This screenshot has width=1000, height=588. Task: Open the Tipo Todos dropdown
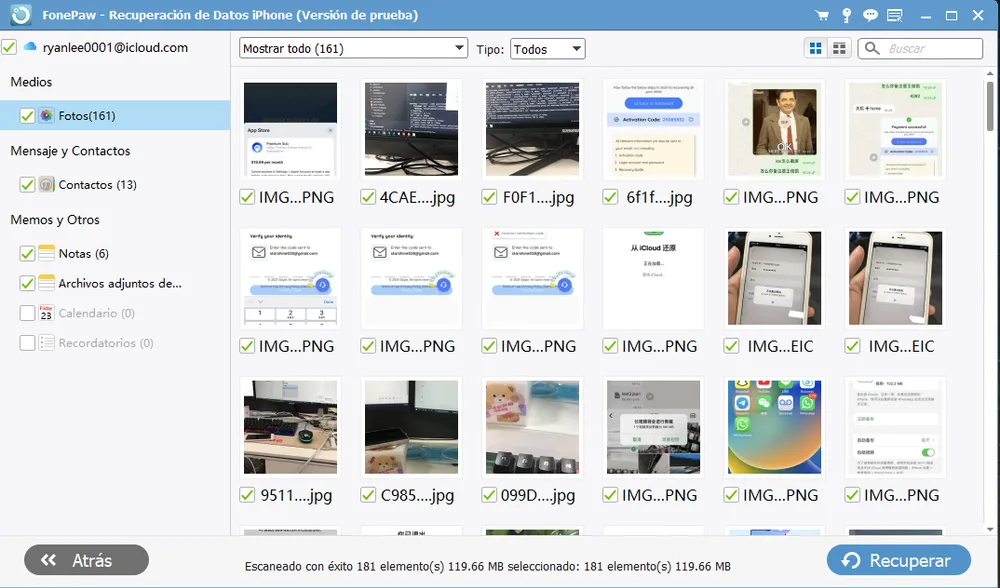coord(548,48)
